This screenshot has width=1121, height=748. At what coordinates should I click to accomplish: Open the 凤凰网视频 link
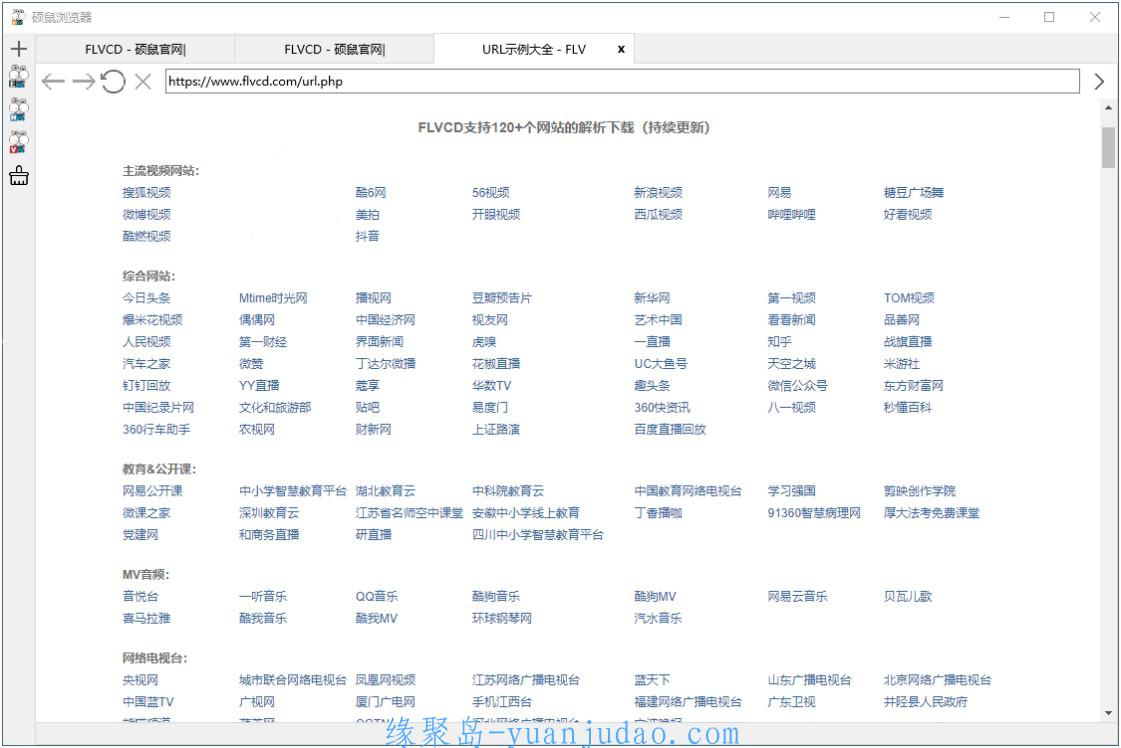click(385, 680)
